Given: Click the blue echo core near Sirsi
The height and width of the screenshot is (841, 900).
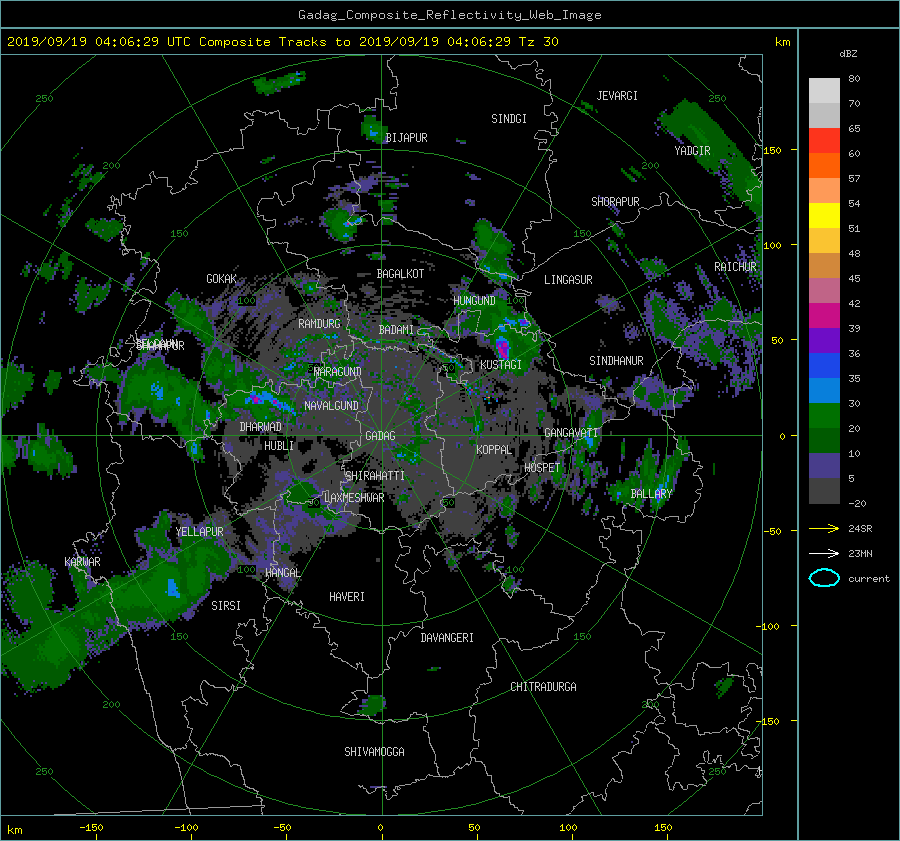Looking at the screenshot, I should point(173,588).
